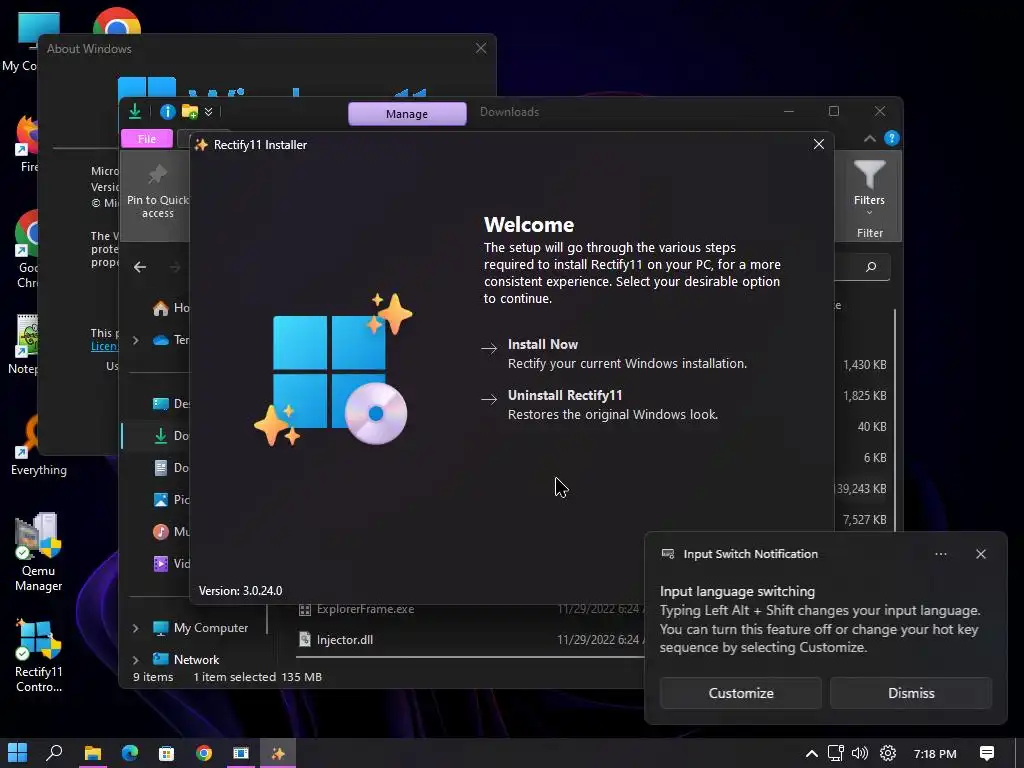This screenshot has height=768, width=1024.
Task: Switch to About Windows taskbar item
Action: (241, 753)
